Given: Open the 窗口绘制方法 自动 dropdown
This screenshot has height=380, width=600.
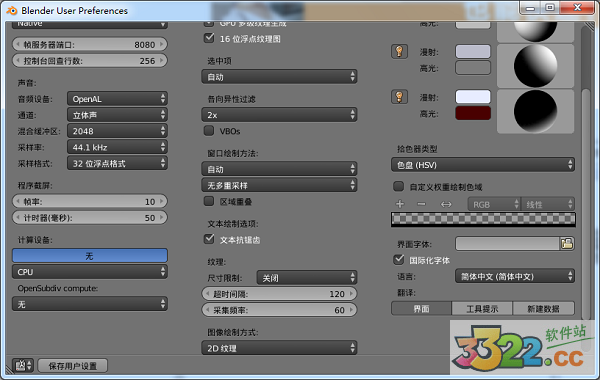Looking at the screenshot, I should [279, 169].
